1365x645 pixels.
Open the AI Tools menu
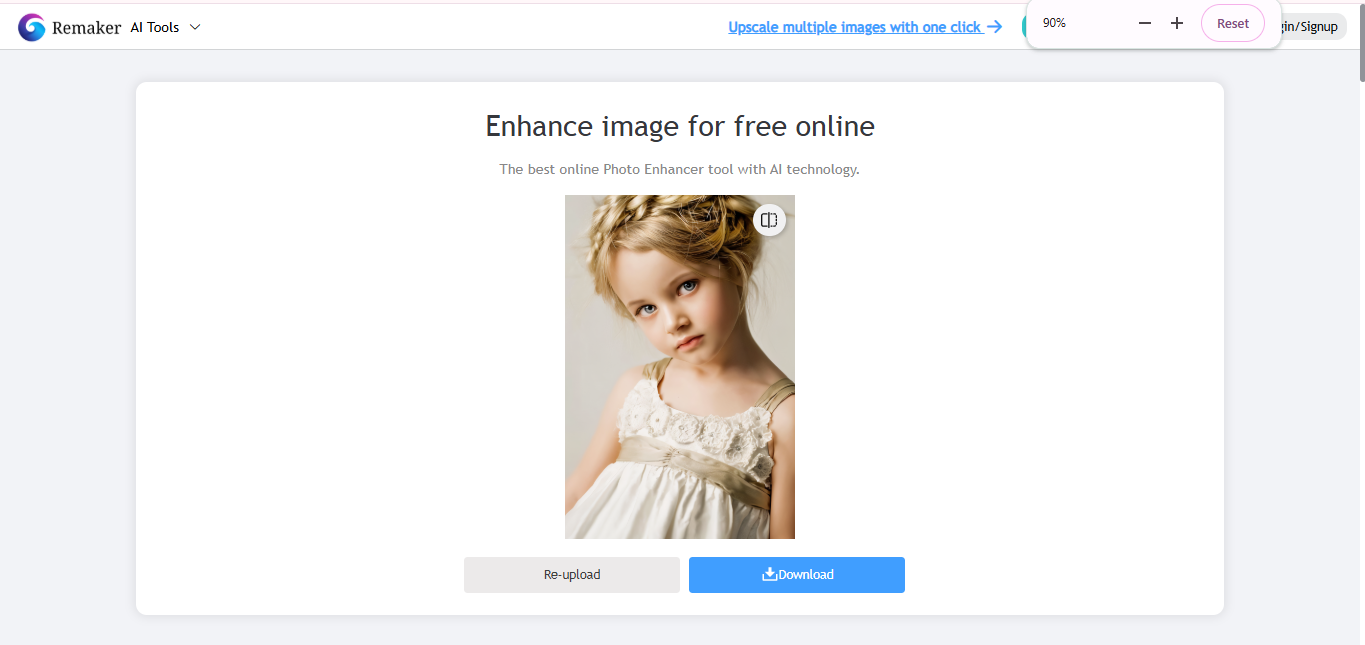(x=165, y=27)
